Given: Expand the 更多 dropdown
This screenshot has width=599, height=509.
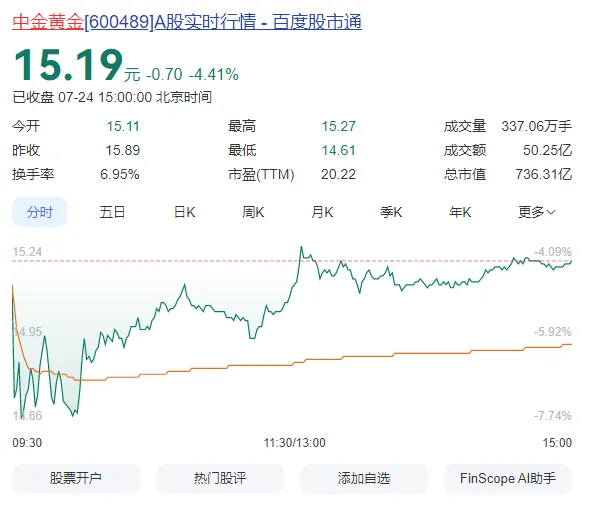Looking at the screenshot, I should click(536, 212).
